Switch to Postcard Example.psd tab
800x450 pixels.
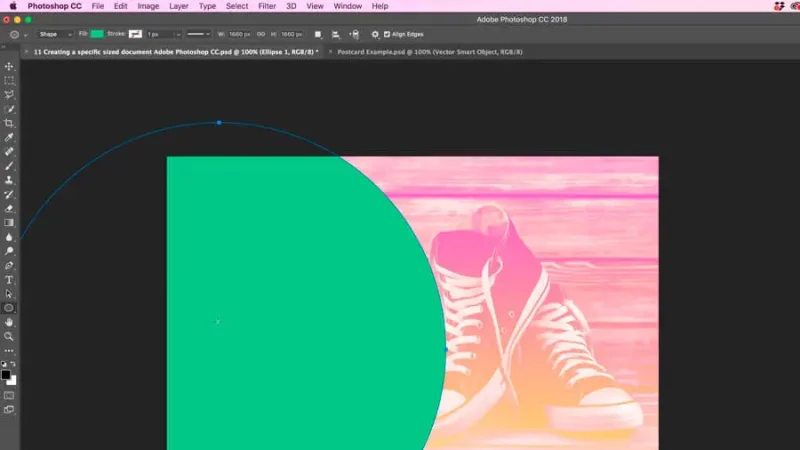pyautogui.click(x=430, y=52)
